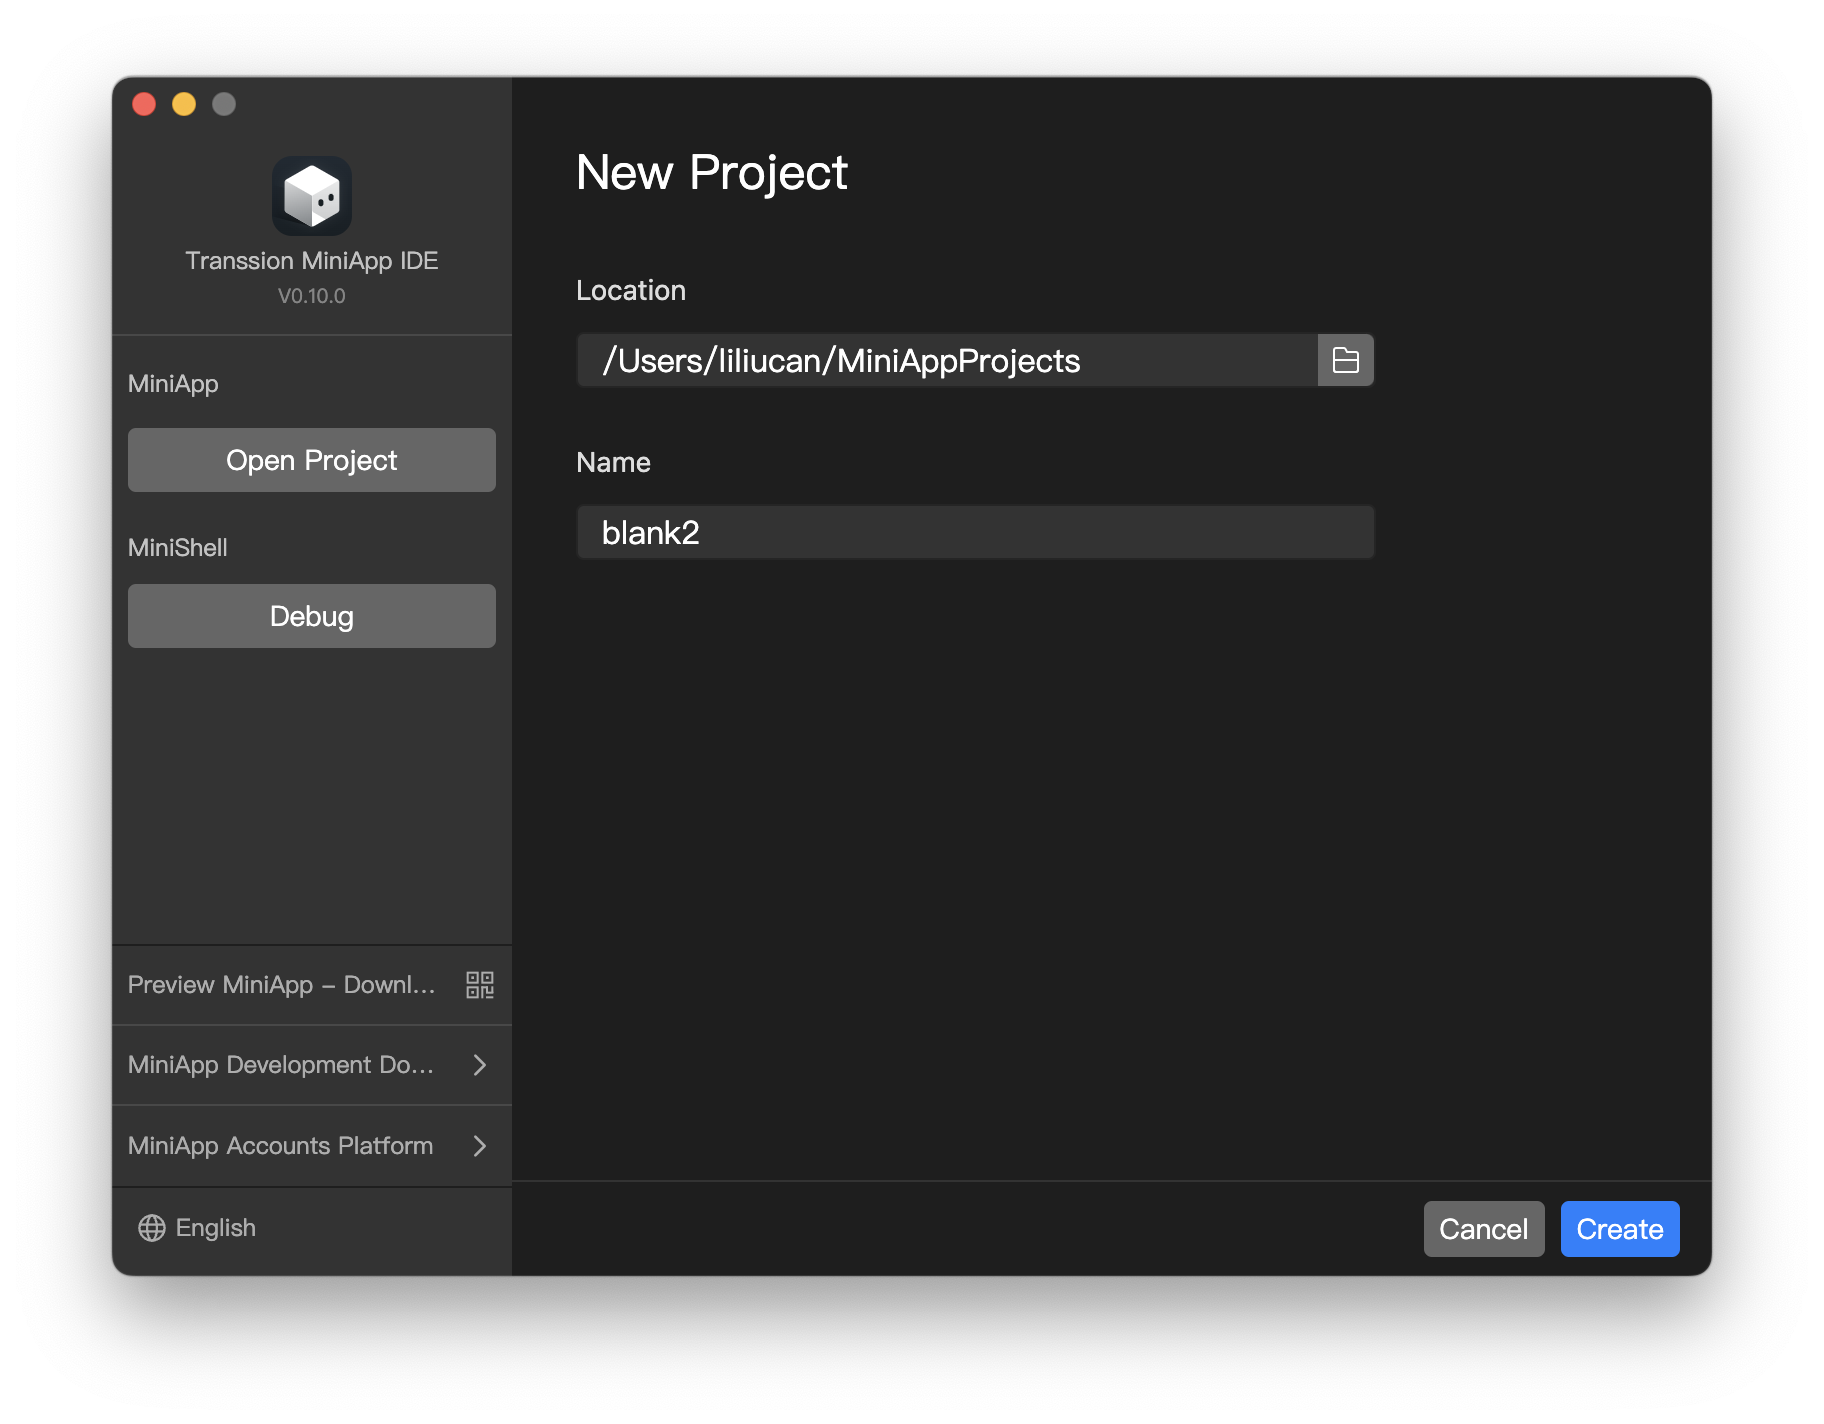Minimize the window with yellow button
The width and height of the screenshot is (1824, 1424).
tap(184, 104)
